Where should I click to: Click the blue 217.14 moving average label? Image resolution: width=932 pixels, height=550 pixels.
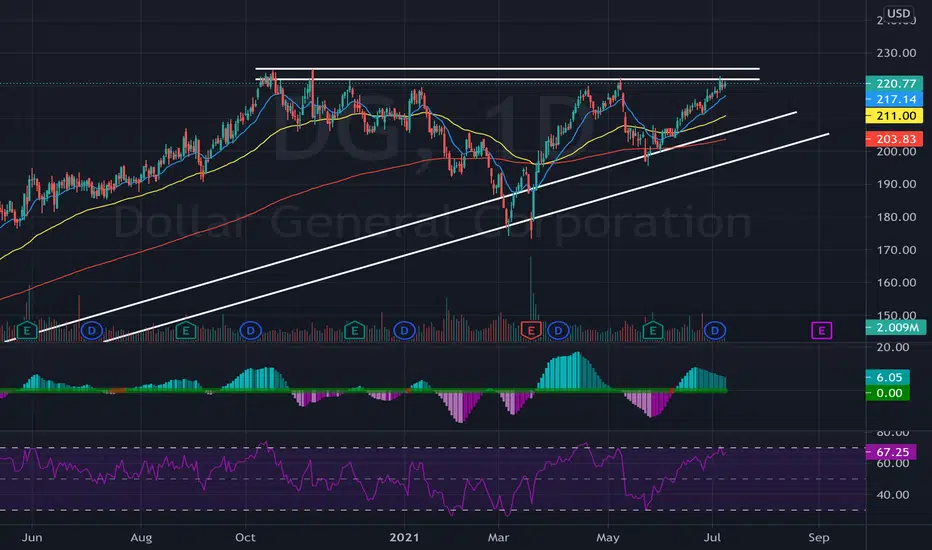click(895, 99)
